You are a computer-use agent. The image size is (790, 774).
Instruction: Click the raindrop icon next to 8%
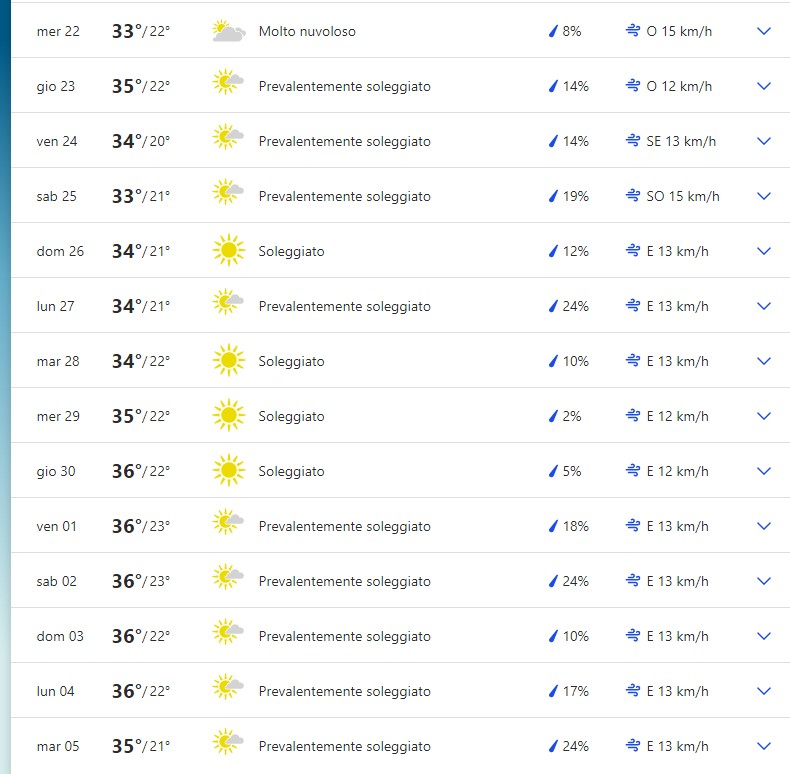click(x=552, y=32)
